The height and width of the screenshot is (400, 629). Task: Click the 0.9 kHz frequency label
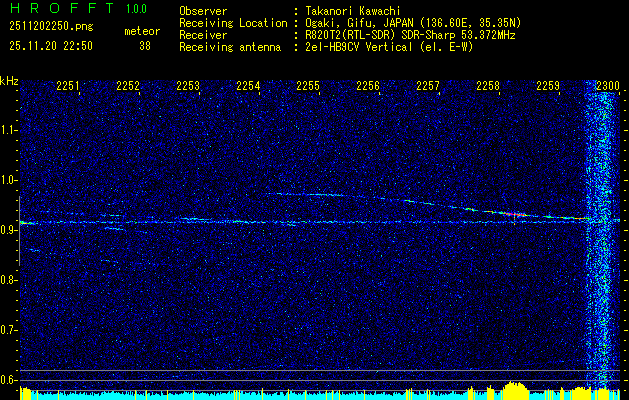(9, 230)
